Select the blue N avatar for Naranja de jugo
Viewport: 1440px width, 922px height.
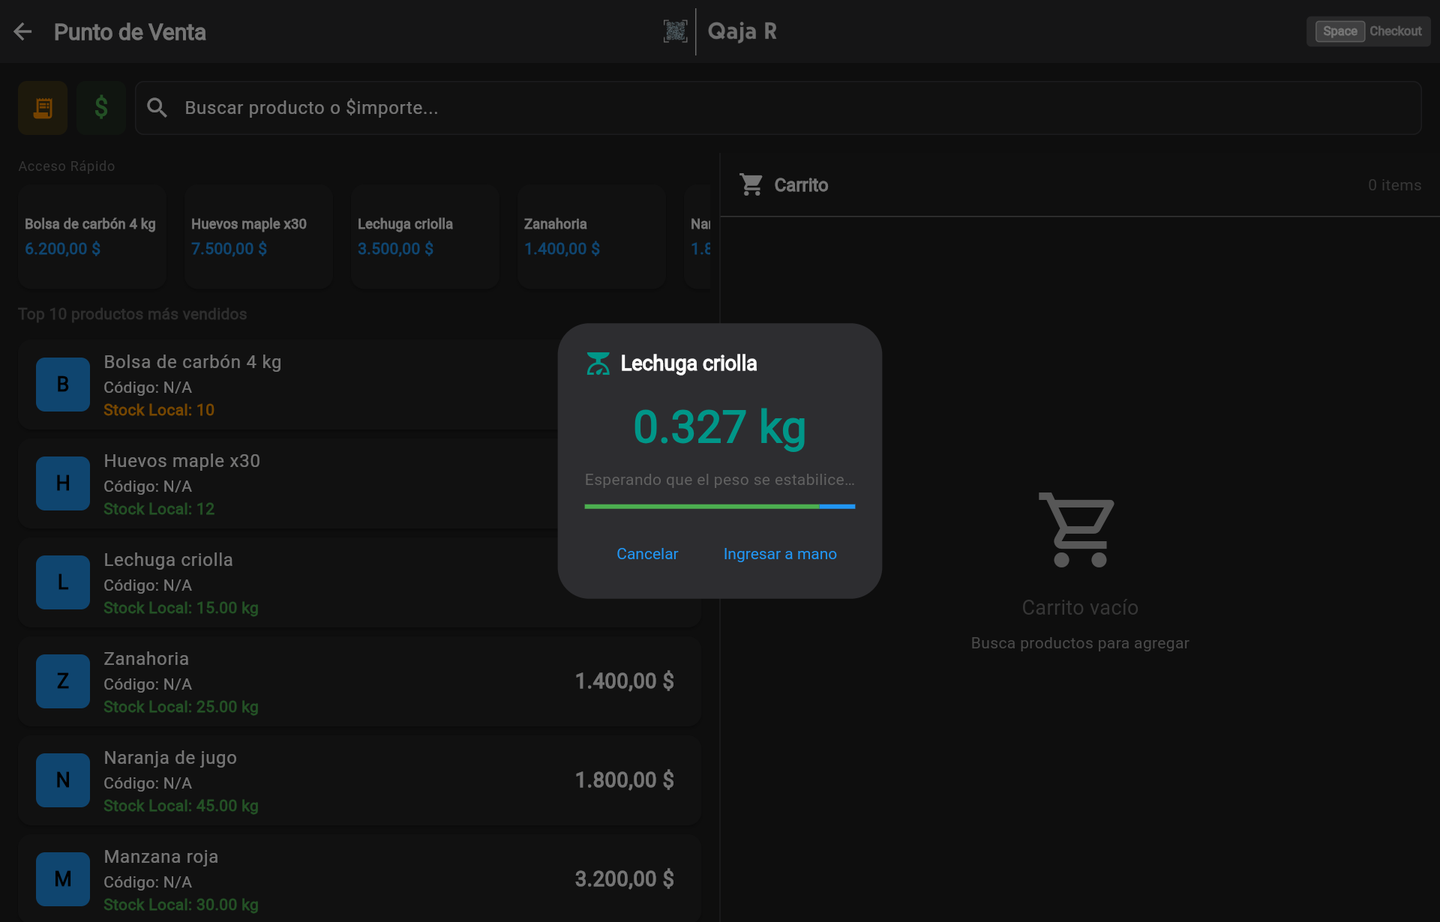pos(63,780)
